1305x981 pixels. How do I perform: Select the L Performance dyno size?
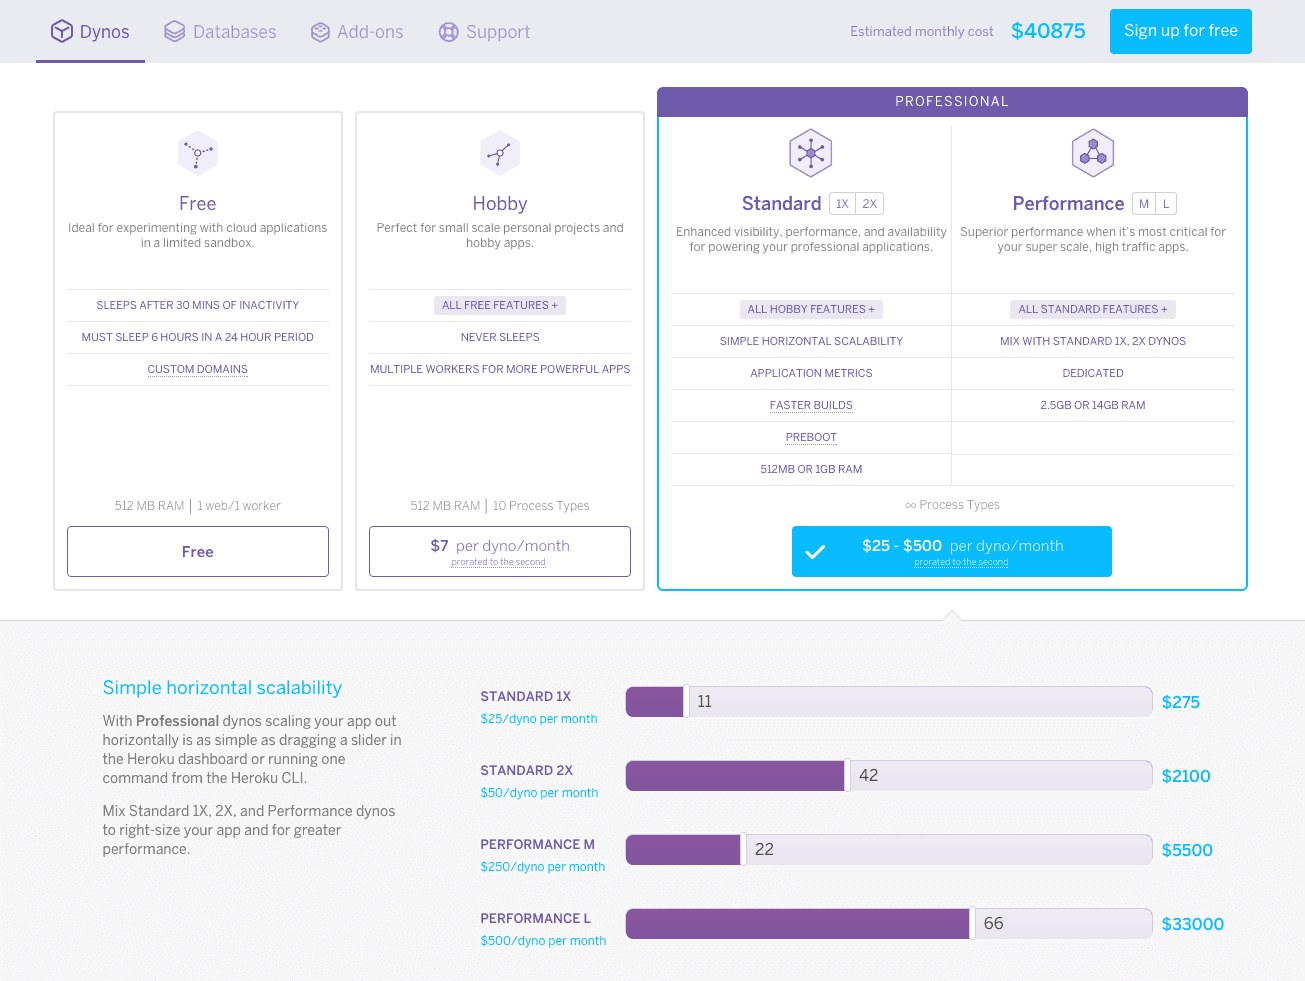(x=1167, y=203)
